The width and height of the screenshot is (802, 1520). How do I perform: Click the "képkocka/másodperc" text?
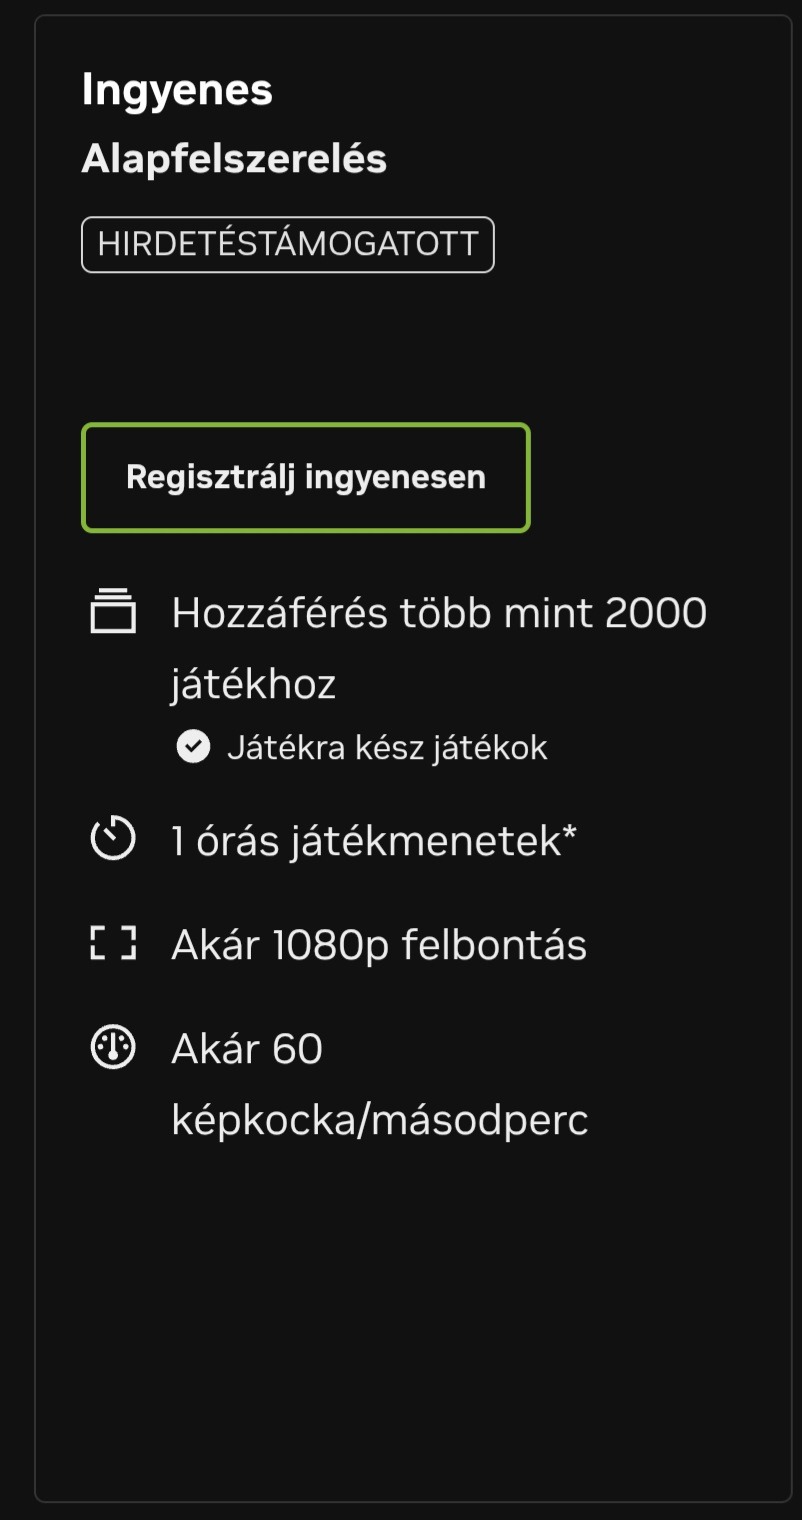pyautogui.click(x=380, y=1121)
